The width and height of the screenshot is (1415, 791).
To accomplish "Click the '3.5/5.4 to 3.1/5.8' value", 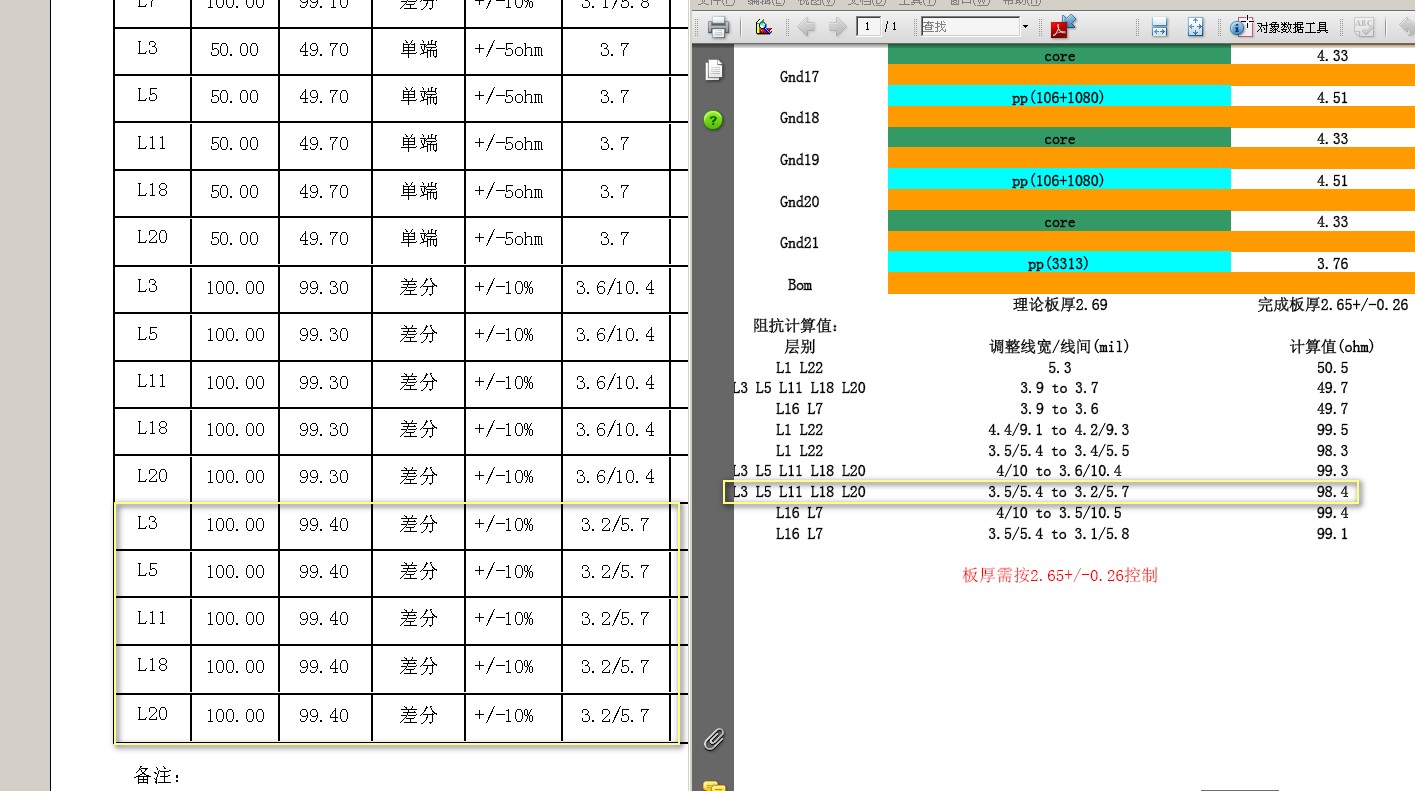I will (1059, 534).
